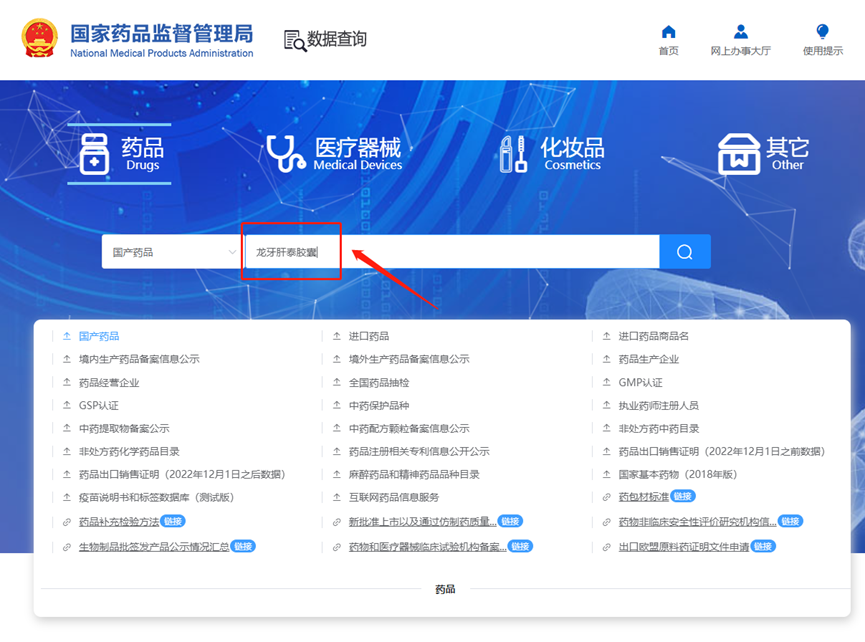Viewport: 865px width, 642px height.
Task: Open 执业药师注册人员 entry
Action: point(659,406)
